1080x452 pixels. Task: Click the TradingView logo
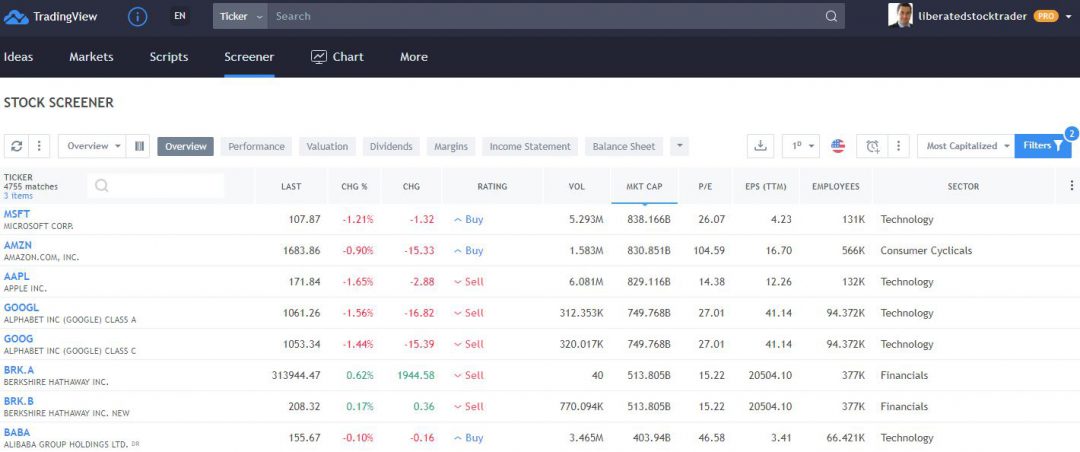point(50,17)
